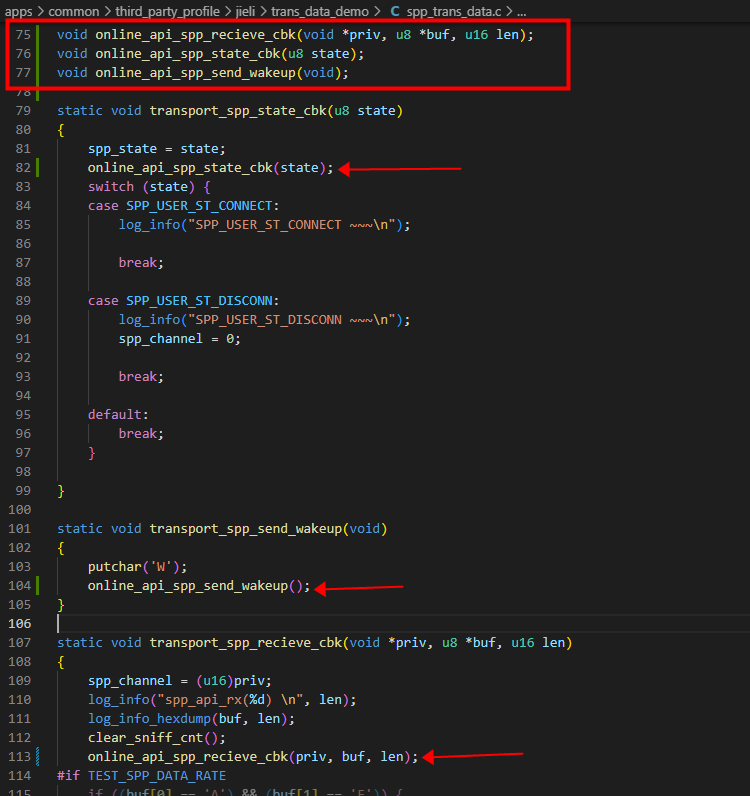Place cursor on 'spp_state = state;' statement

156,149
